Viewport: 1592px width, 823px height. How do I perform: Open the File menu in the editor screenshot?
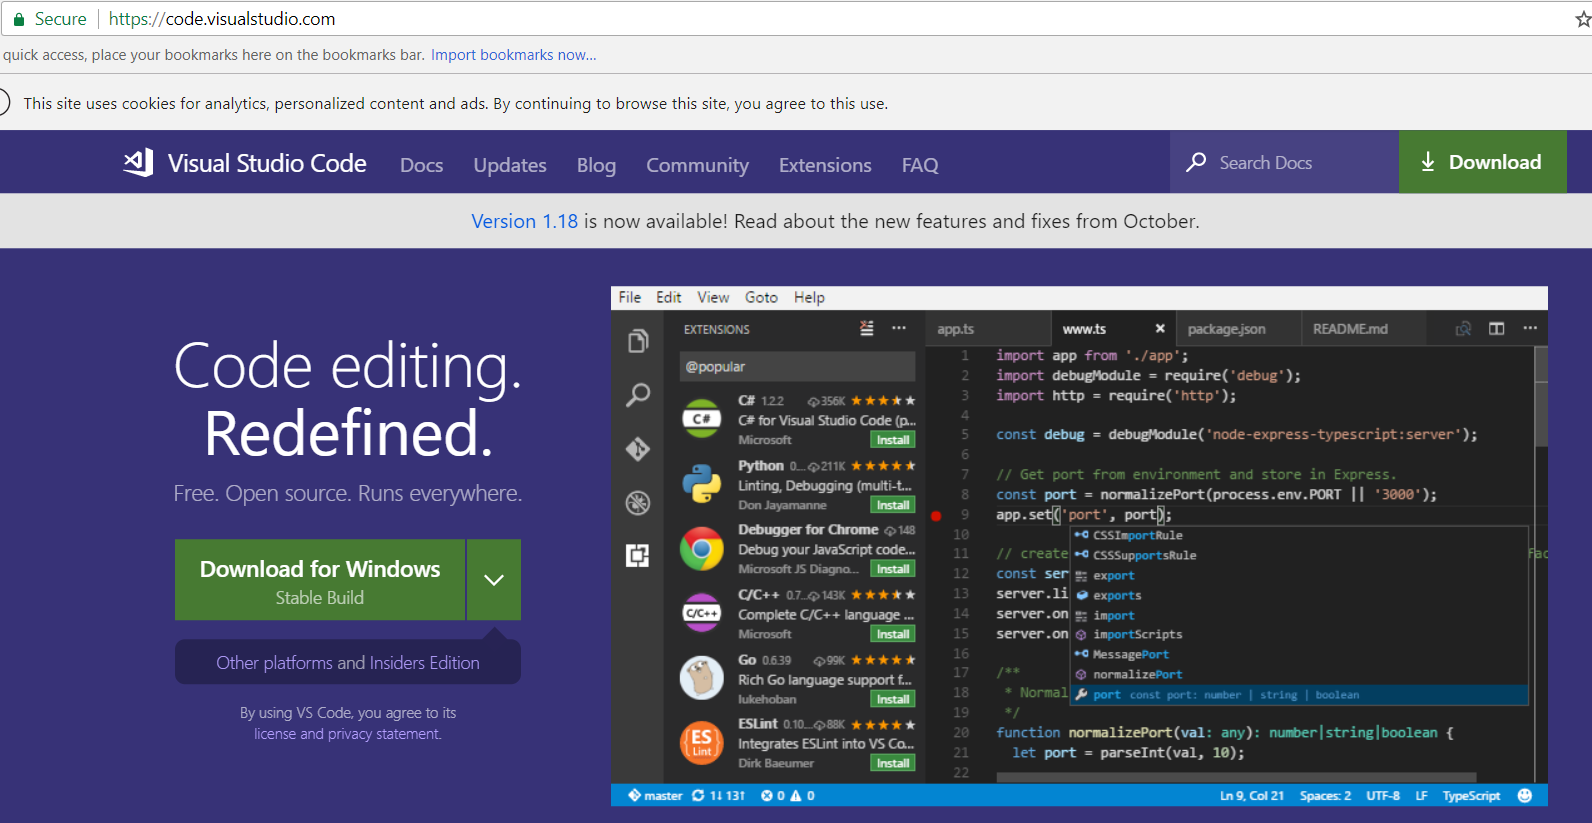pyautogui.click(x=630, y=297)
